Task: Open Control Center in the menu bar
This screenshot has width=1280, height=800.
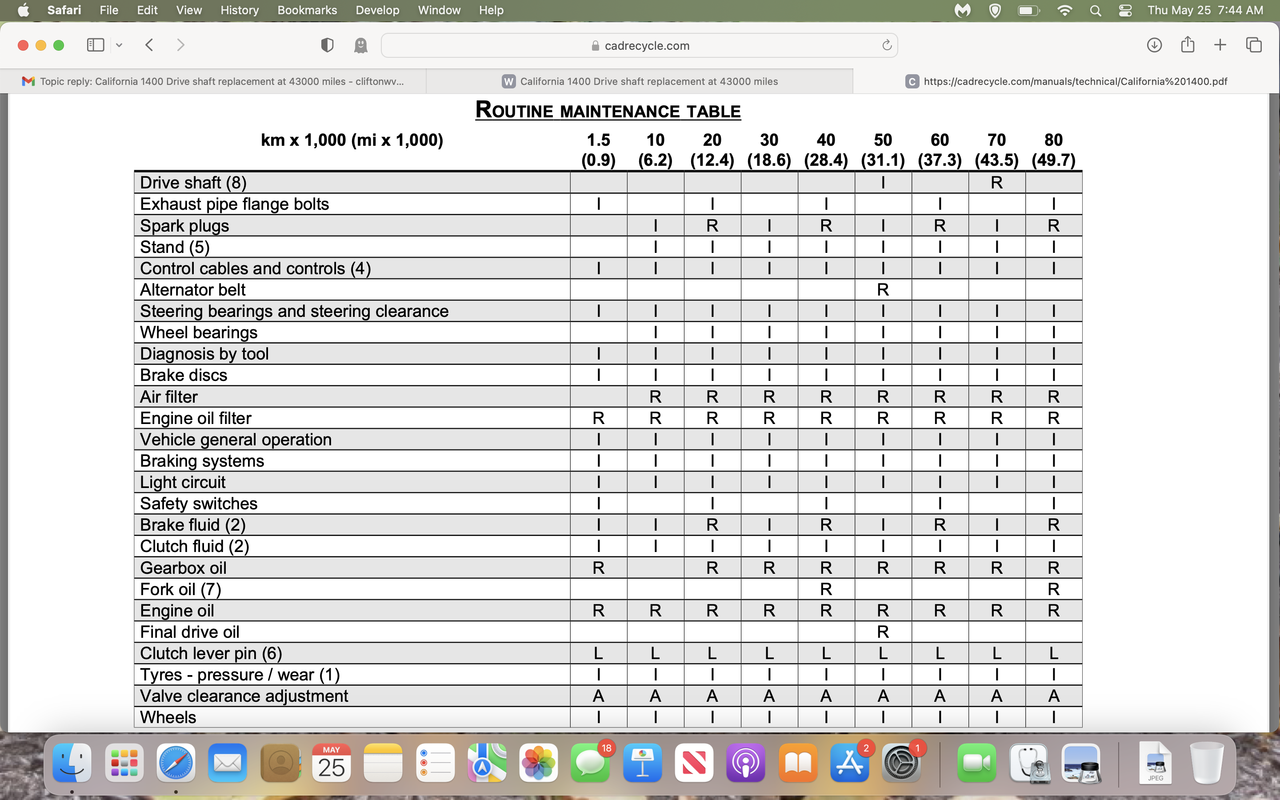Action: point(1125,10)
